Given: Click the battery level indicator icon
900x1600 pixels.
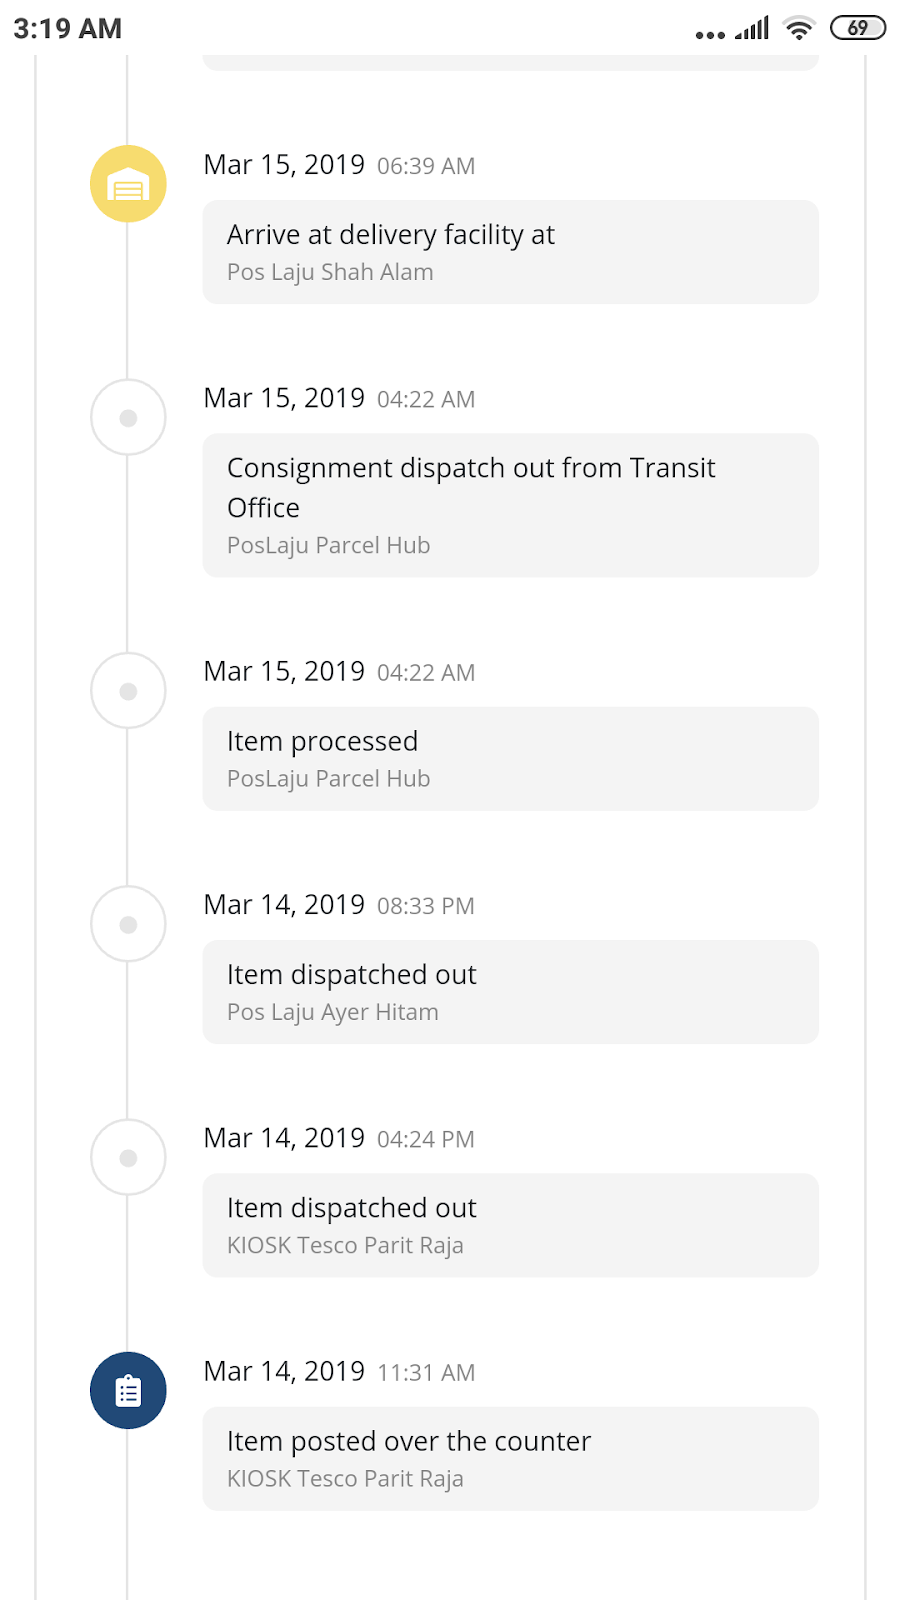Looking at the screenshot, I should coord(858,28).
